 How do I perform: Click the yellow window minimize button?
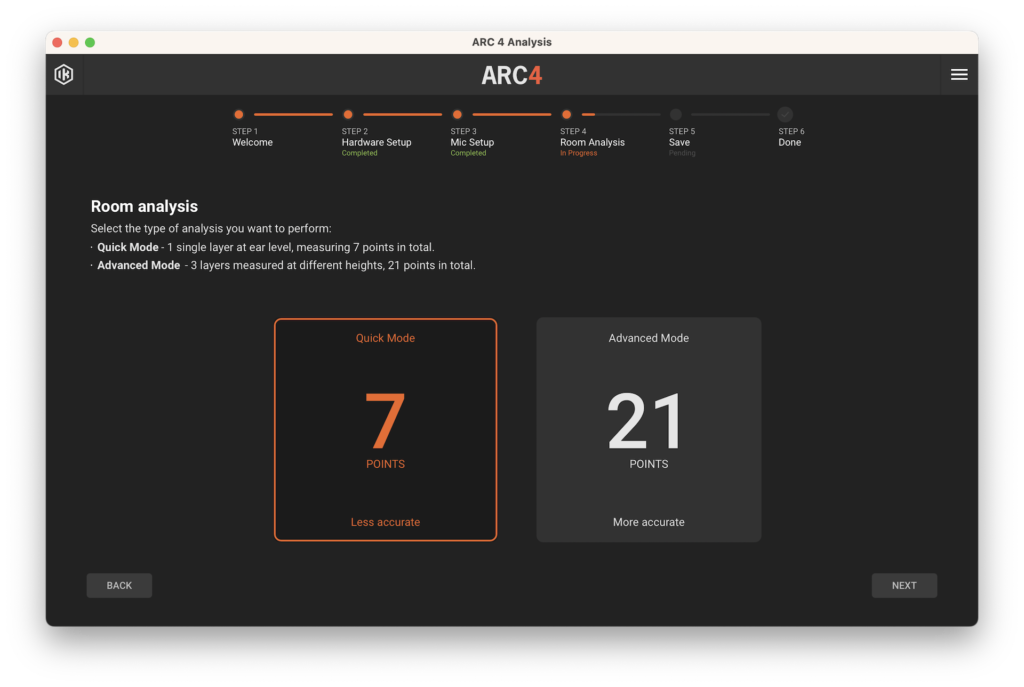73,42
